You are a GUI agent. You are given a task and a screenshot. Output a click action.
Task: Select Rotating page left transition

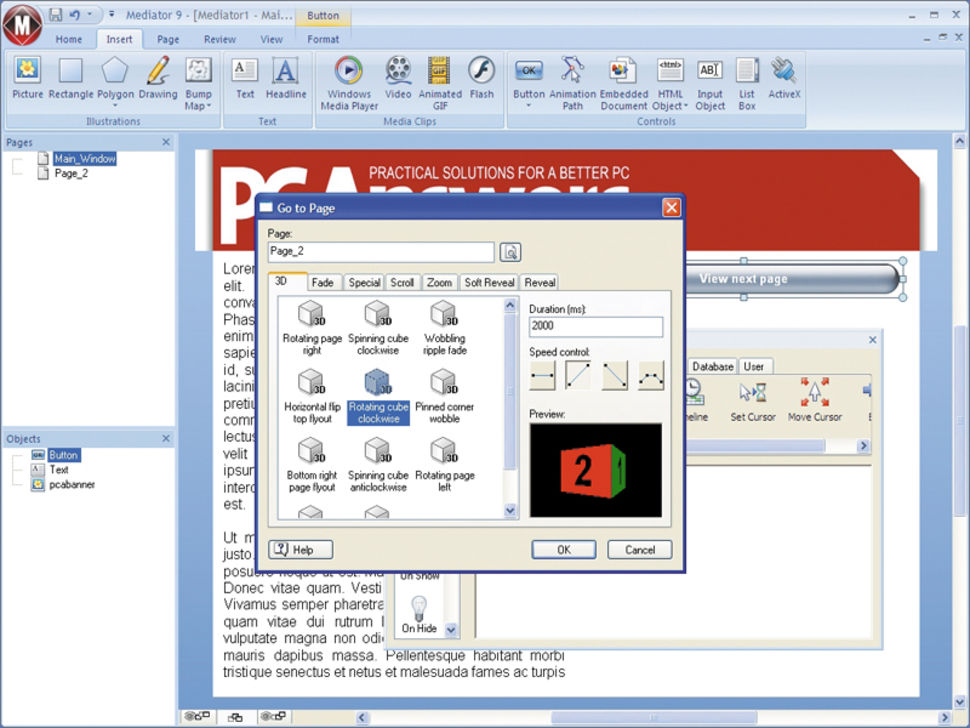[x=444, y=465]
